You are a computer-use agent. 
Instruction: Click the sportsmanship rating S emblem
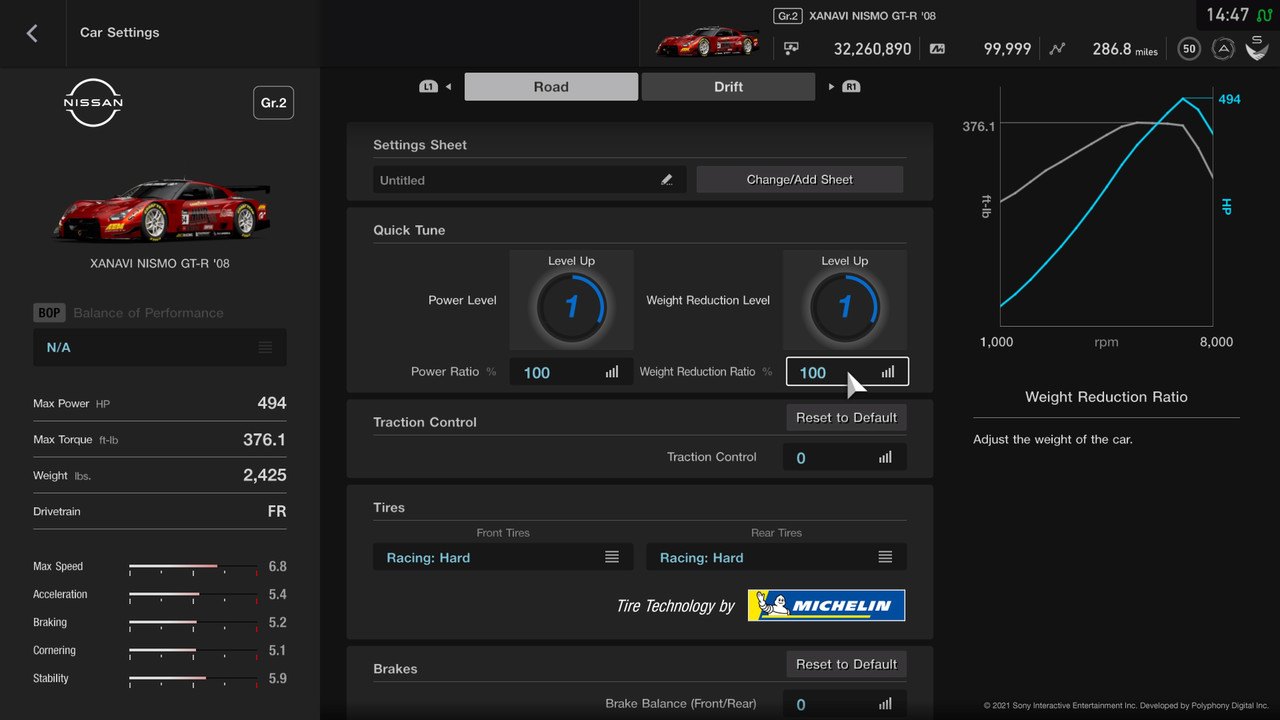pos(1257,46)
